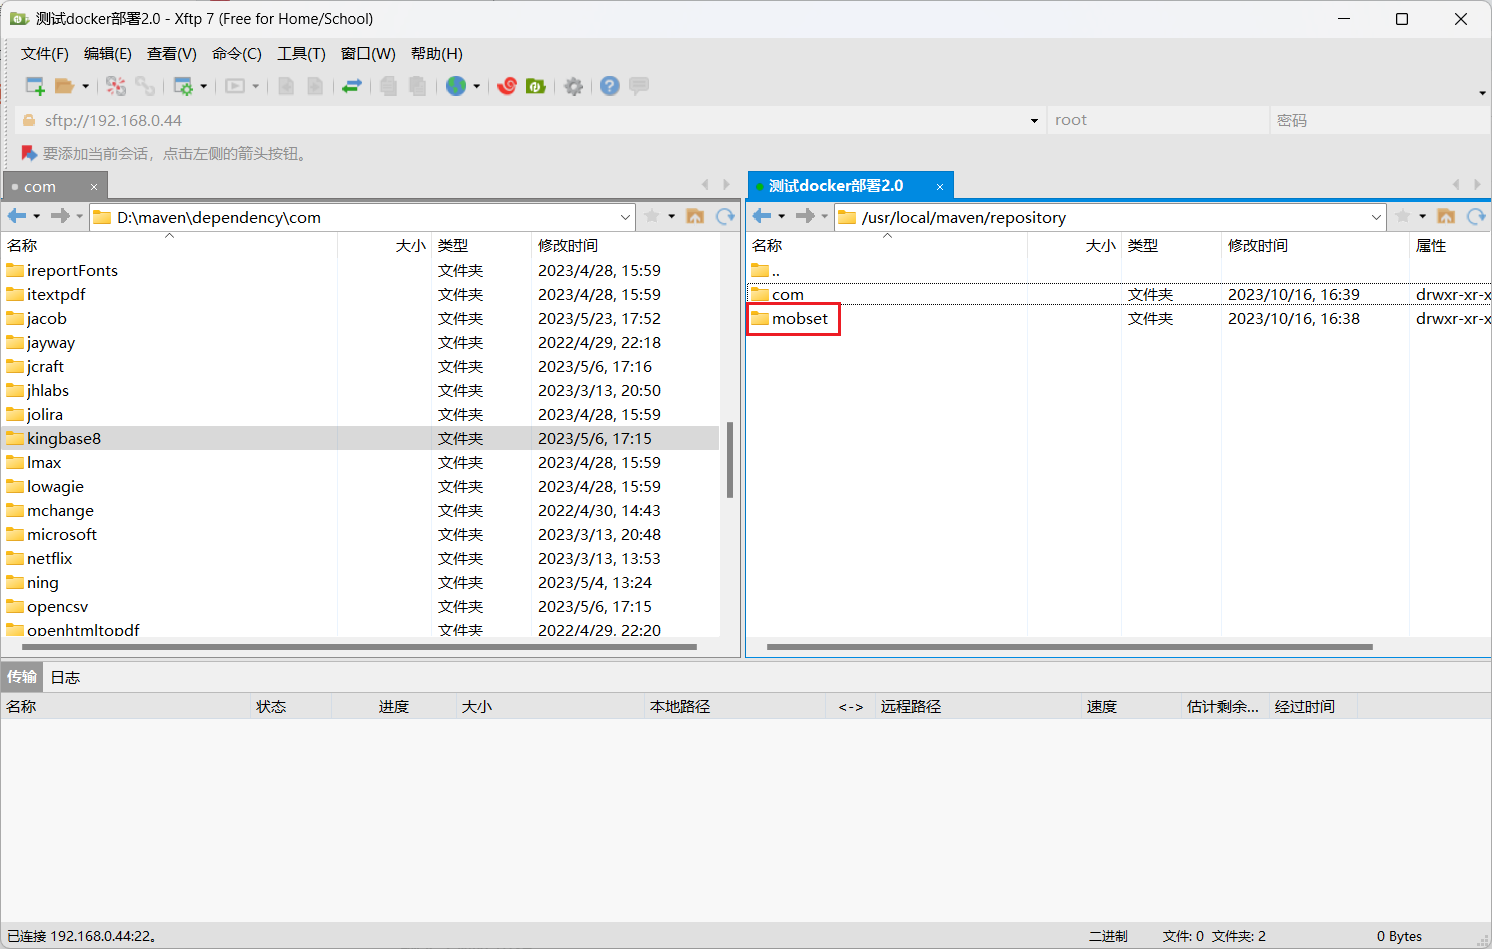The image size is (1492, 949).
Task: Click the green Xftp-style toolbar icon
Action: (536, 86)
